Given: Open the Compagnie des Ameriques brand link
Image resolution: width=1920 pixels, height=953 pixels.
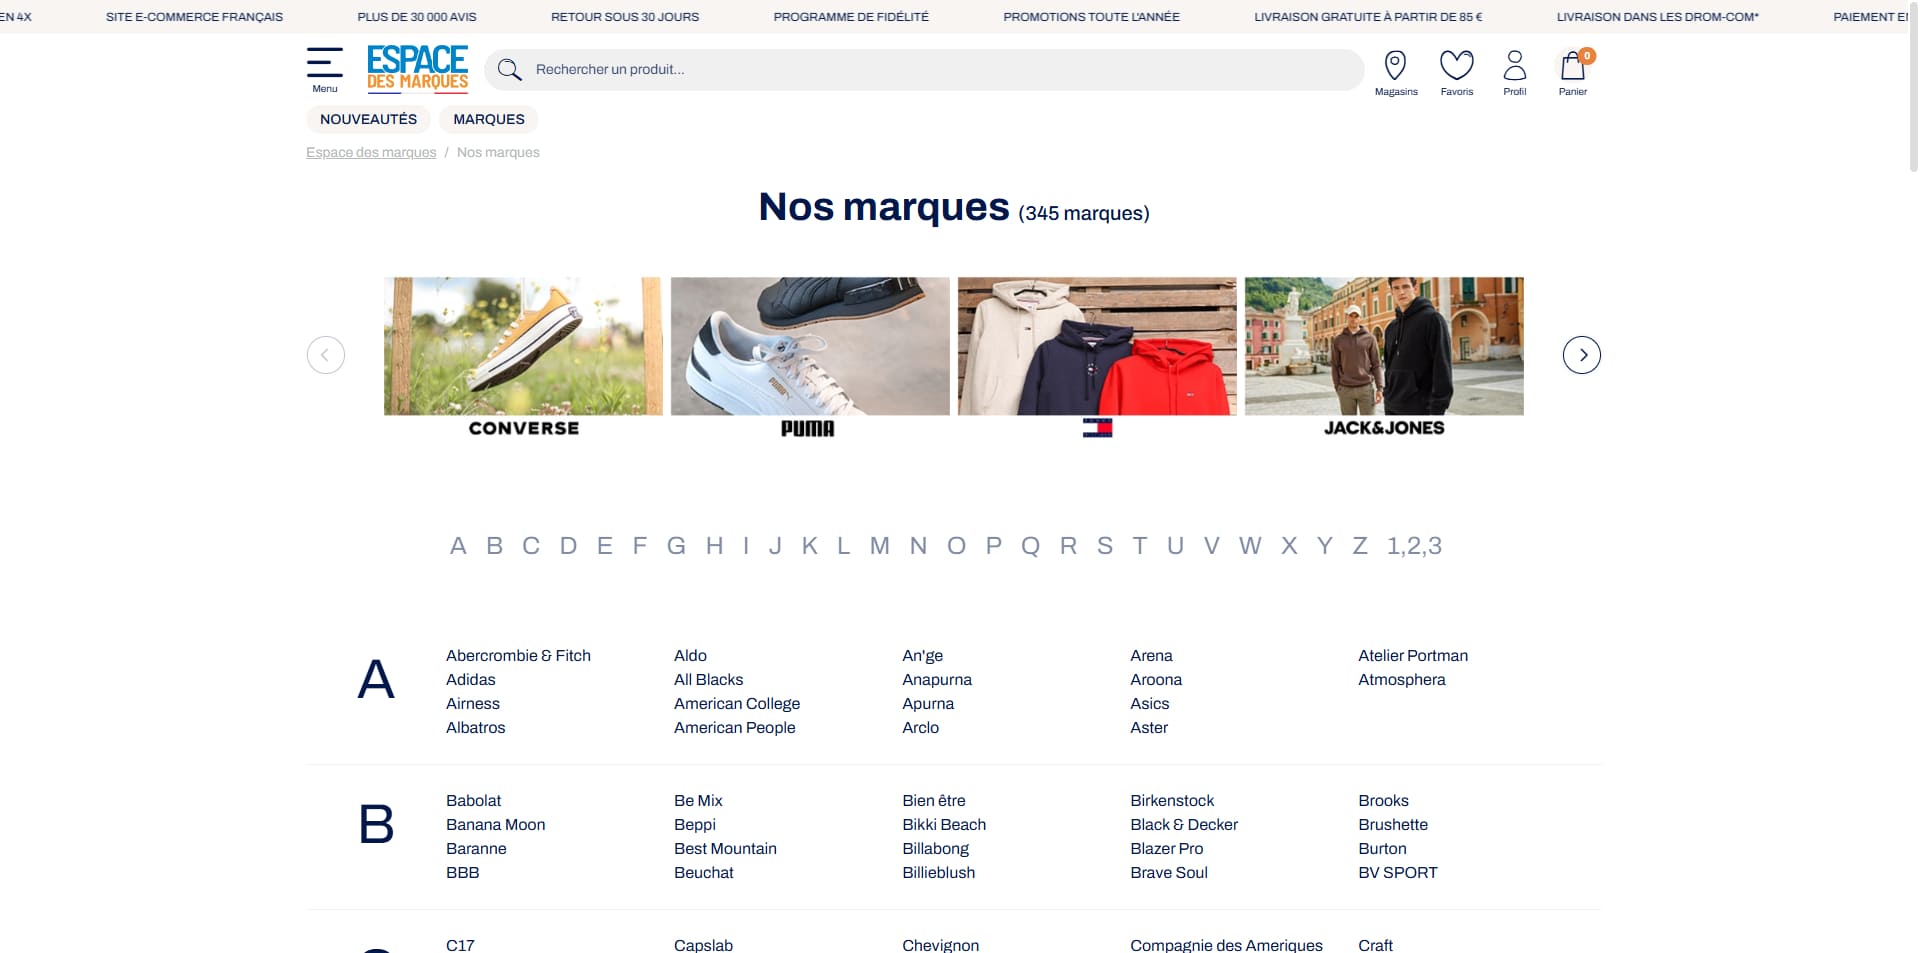Looking at the screenshot, I should [x=1226, y=945].
